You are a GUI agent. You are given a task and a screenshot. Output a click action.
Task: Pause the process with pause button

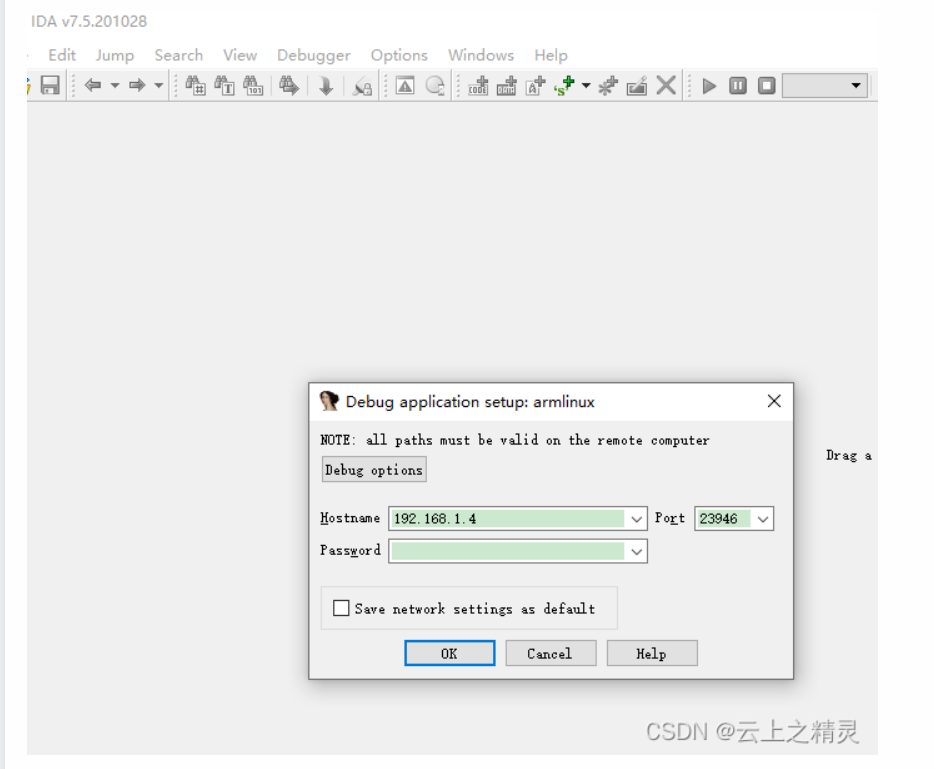click(737, 86)
